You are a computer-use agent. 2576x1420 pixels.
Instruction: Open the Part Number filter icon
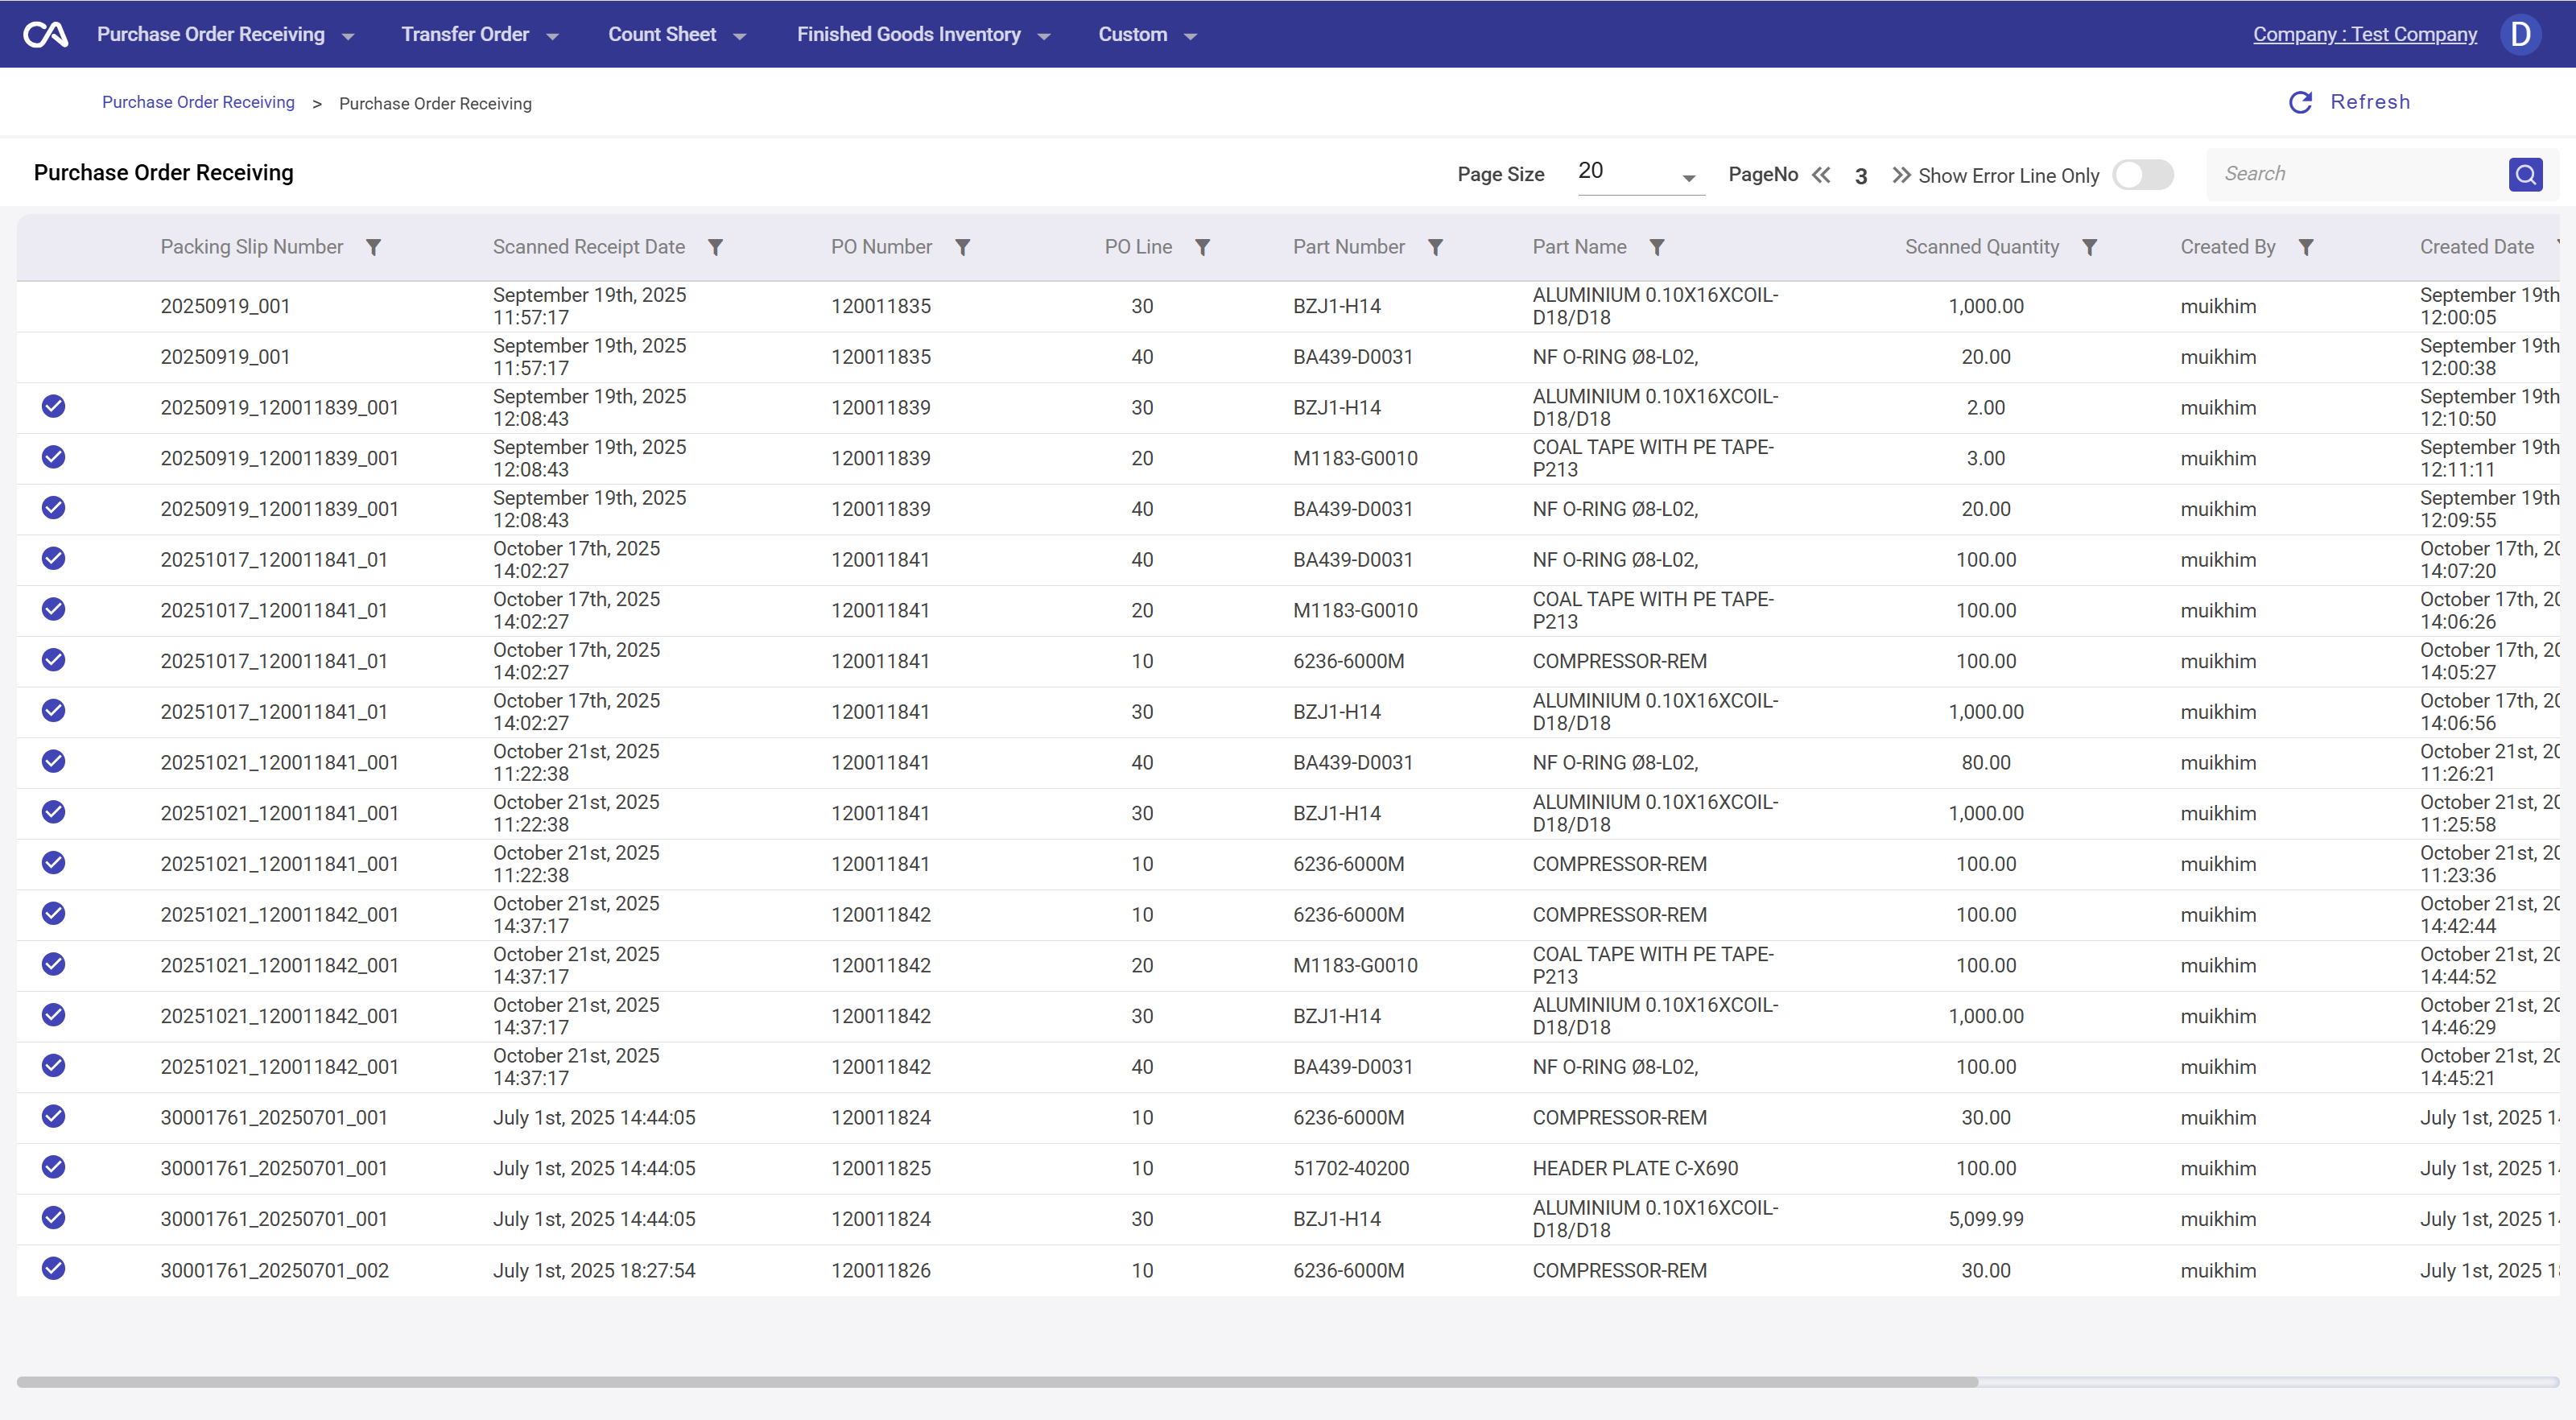(1435, 247)
